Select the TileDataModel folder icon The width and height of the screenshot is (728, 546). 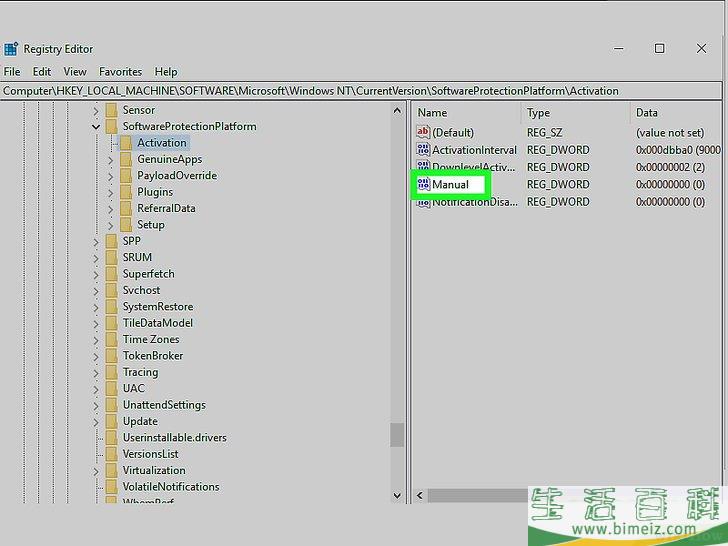pyautogui.click(x=111, y=323)
